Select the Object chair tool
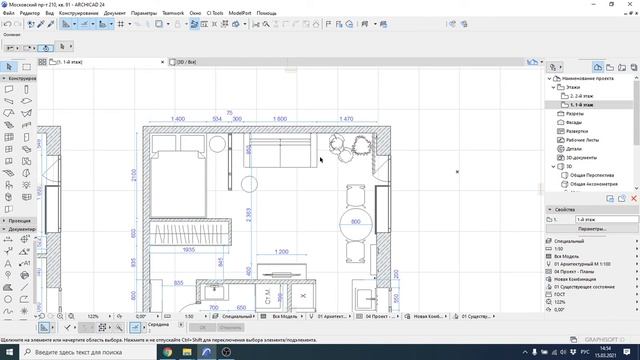The height and width of the screenshot is (360, 640). pos(9,185)
